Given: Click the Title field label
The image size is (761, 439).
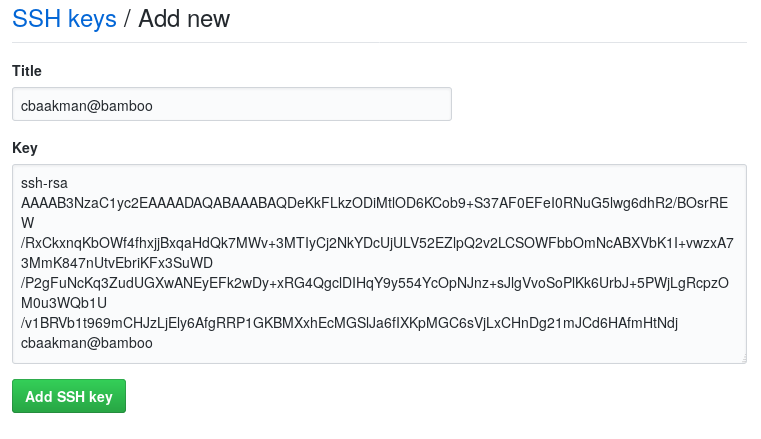Looking at the screenshot, I should click(27, 70).
